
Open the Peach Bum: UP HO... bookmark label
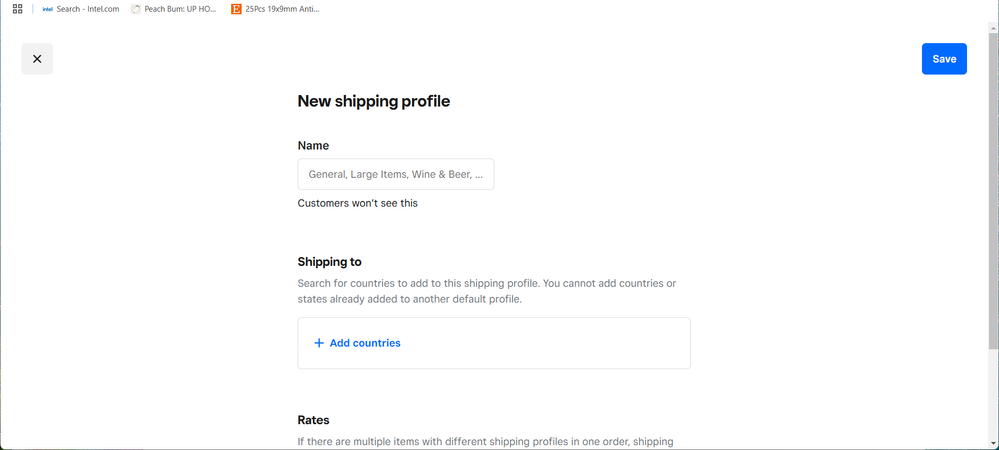pos(180,9)
